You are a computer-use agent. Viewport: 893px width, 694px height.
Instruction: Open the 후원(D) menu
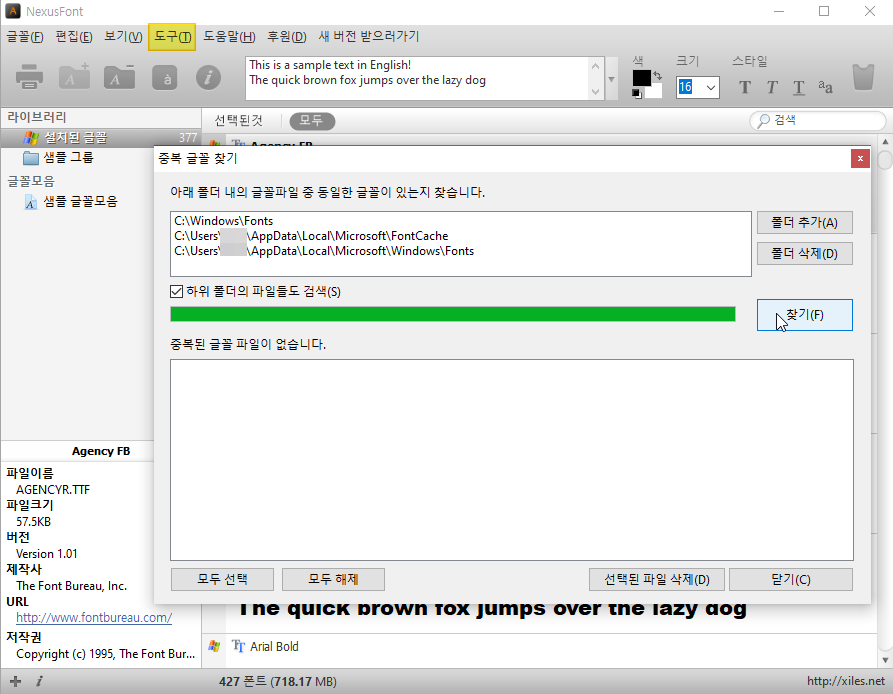point(287,36)
